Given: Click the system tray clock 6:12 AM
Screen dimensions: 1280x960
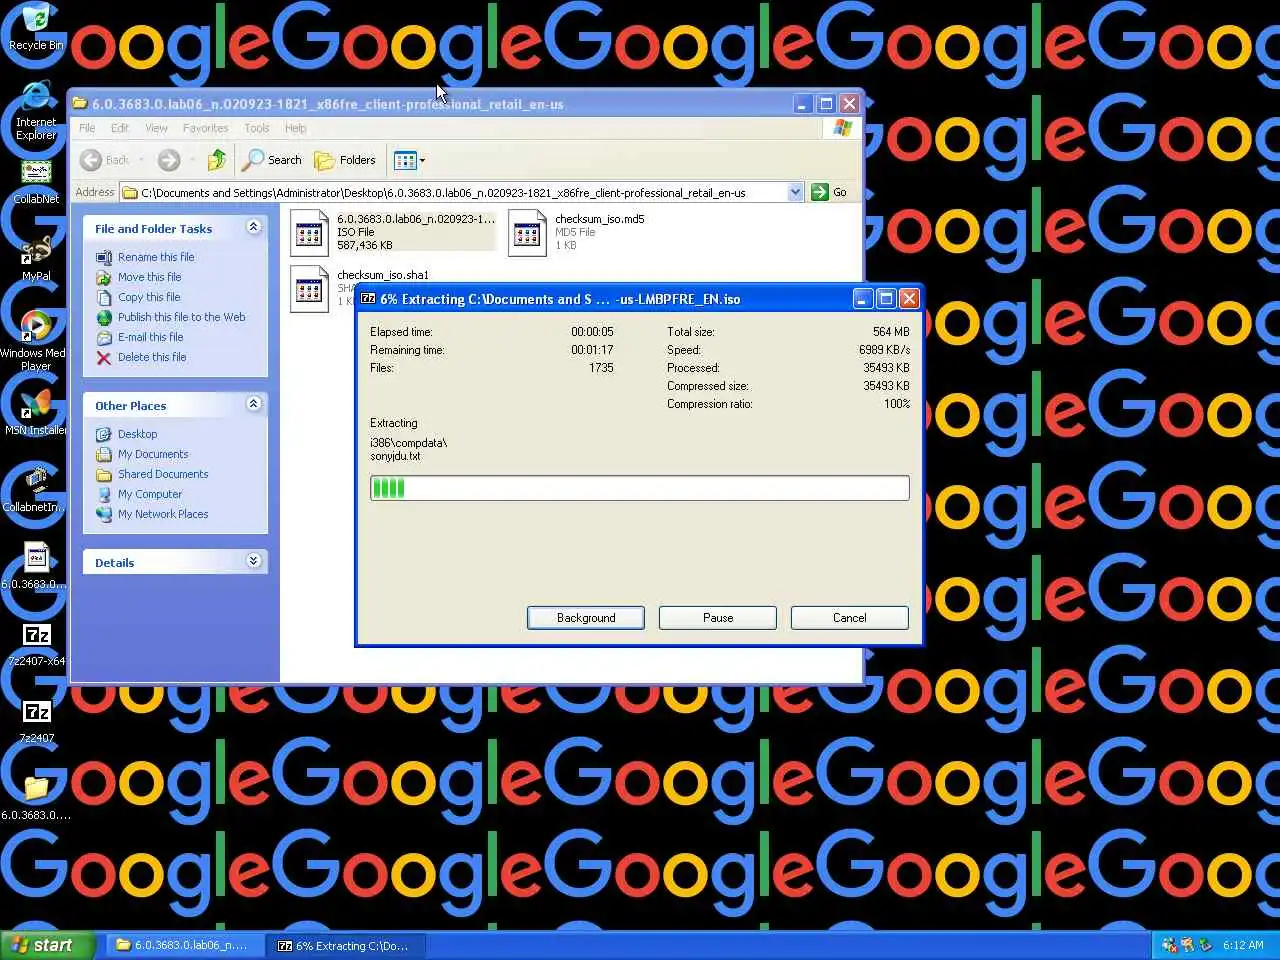Looking at the screenshot, I should coord(1243,945).
